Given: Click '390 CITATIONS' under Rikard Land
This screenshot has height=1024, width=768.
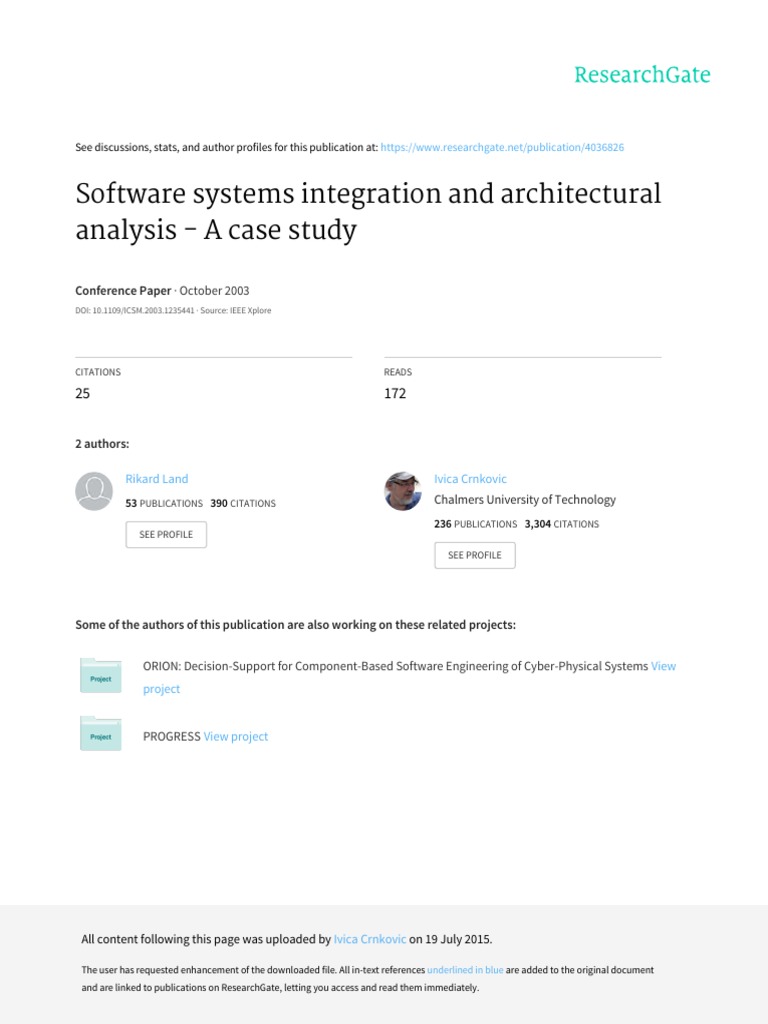Looking at the screenshot, I should click(243, 504).
